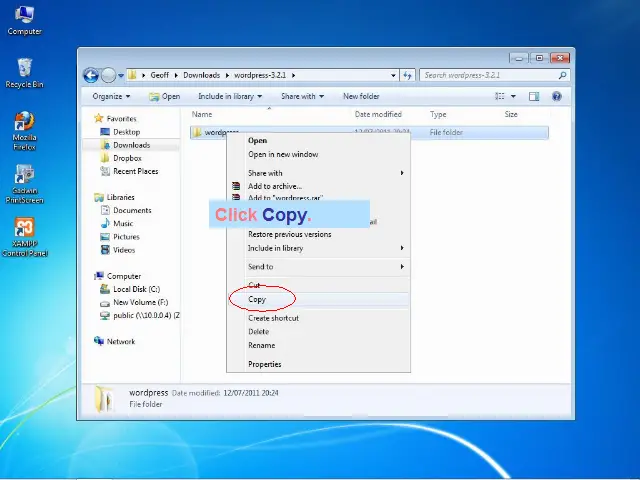The image size is (640, 480).
Task: Open Include in library toolbar dropdown
Action: tap(230, 96)
